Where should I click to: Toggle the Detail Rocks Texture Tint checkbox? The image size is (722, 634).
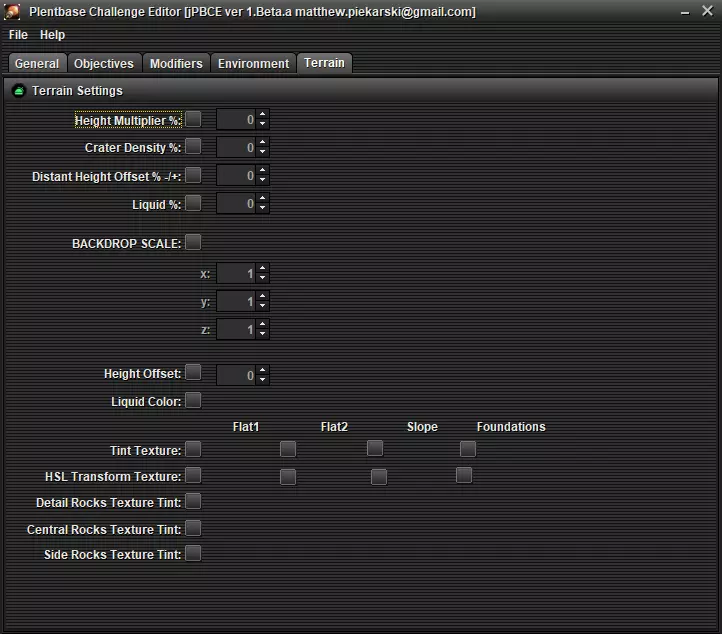[x=193, y=501]
